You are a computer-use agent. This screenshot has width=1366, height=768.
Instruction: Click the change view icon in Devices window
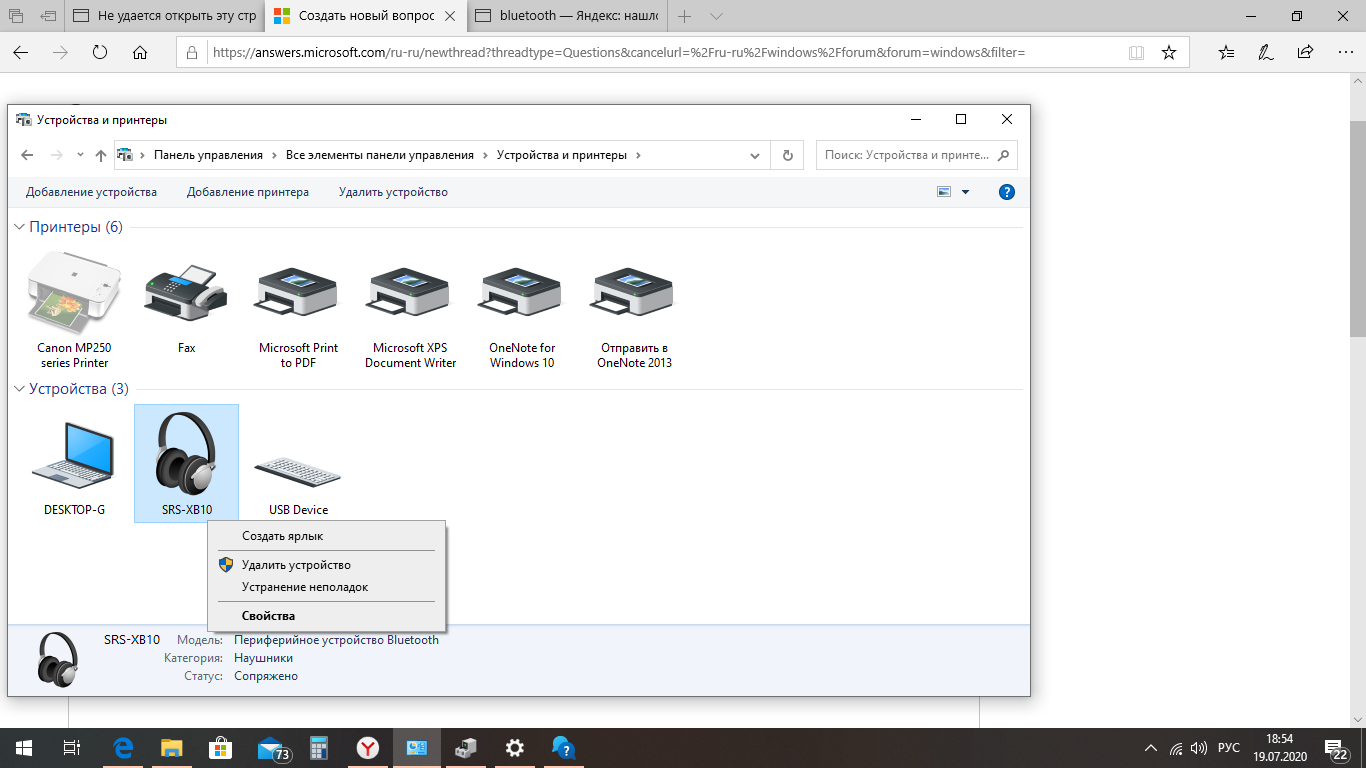(944, 192)
